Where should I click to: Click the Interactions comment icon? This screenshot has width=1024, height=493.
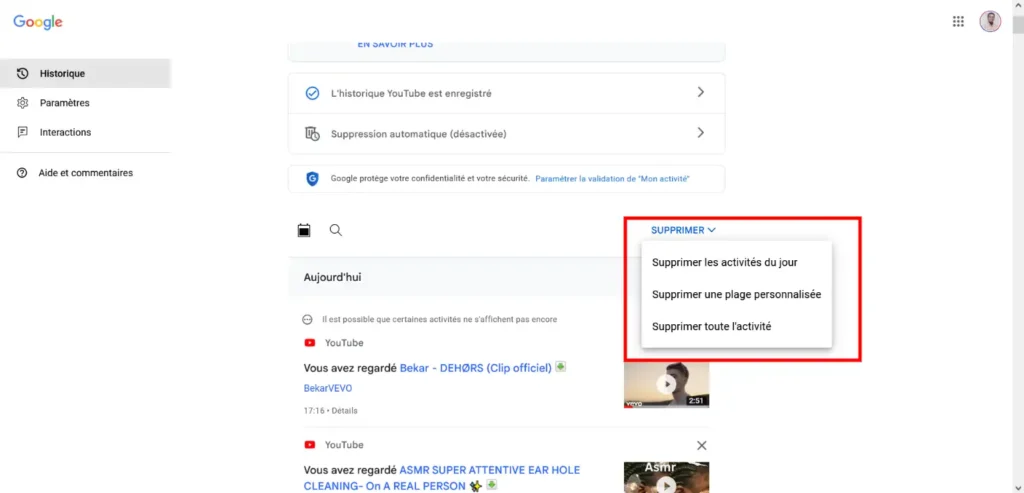[x=22, y=132]
